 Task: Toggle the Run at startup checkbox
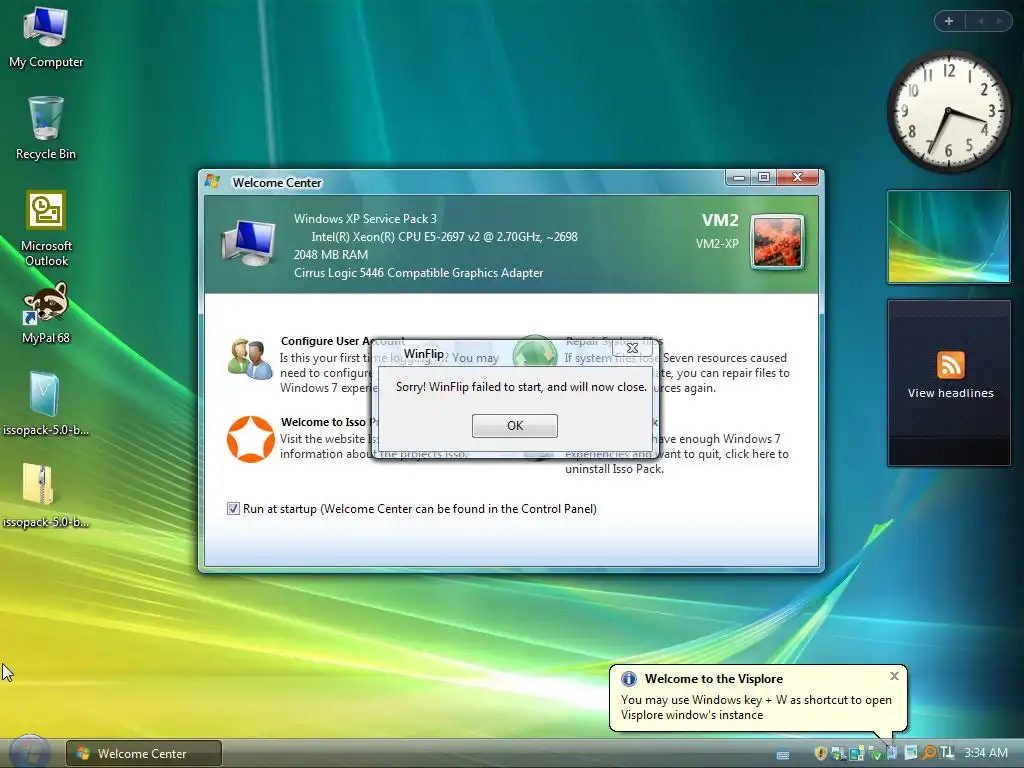pyautogui.click(x=233, y=508)
